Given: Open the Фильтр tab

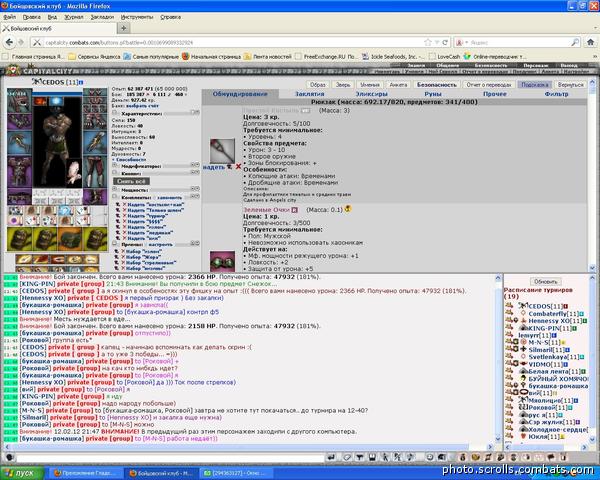Looking at the screenshot, I should [556, 94].
